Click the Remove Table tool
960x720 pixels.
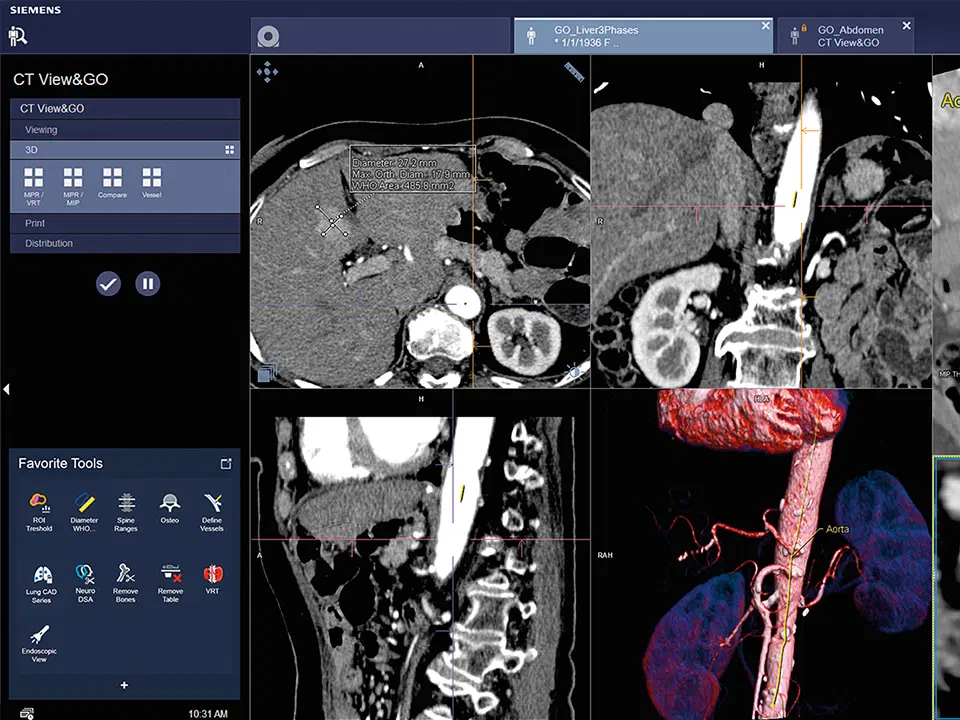(170, 579)
